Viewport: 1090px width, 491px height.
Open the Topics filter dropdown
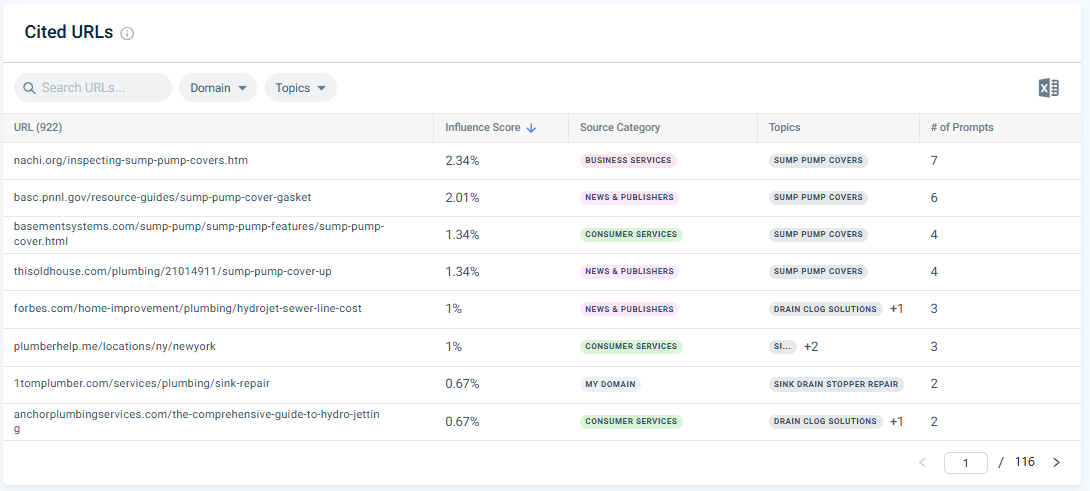(x=301, y=88)
